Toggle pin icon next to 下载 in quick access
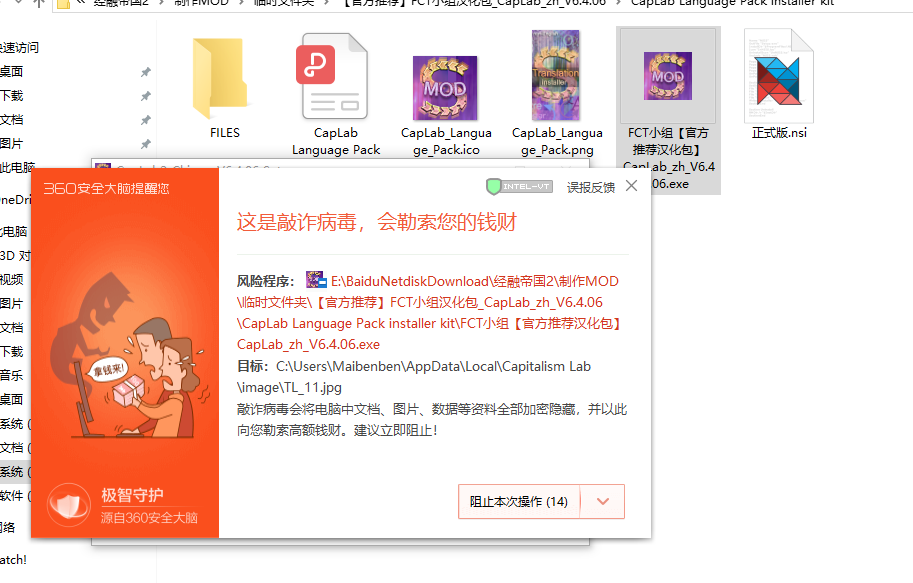 point(146,96)
